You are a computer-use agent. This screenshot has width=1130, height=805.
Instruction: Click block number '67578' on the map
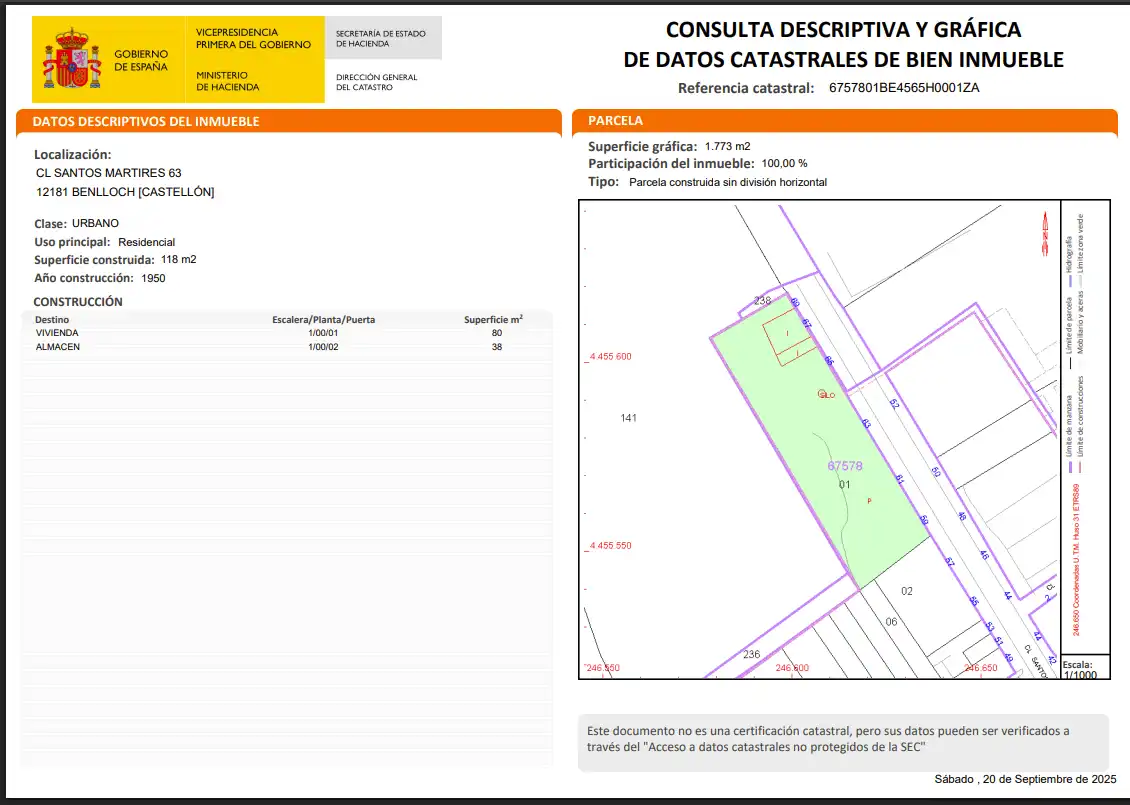click(845, 466)
